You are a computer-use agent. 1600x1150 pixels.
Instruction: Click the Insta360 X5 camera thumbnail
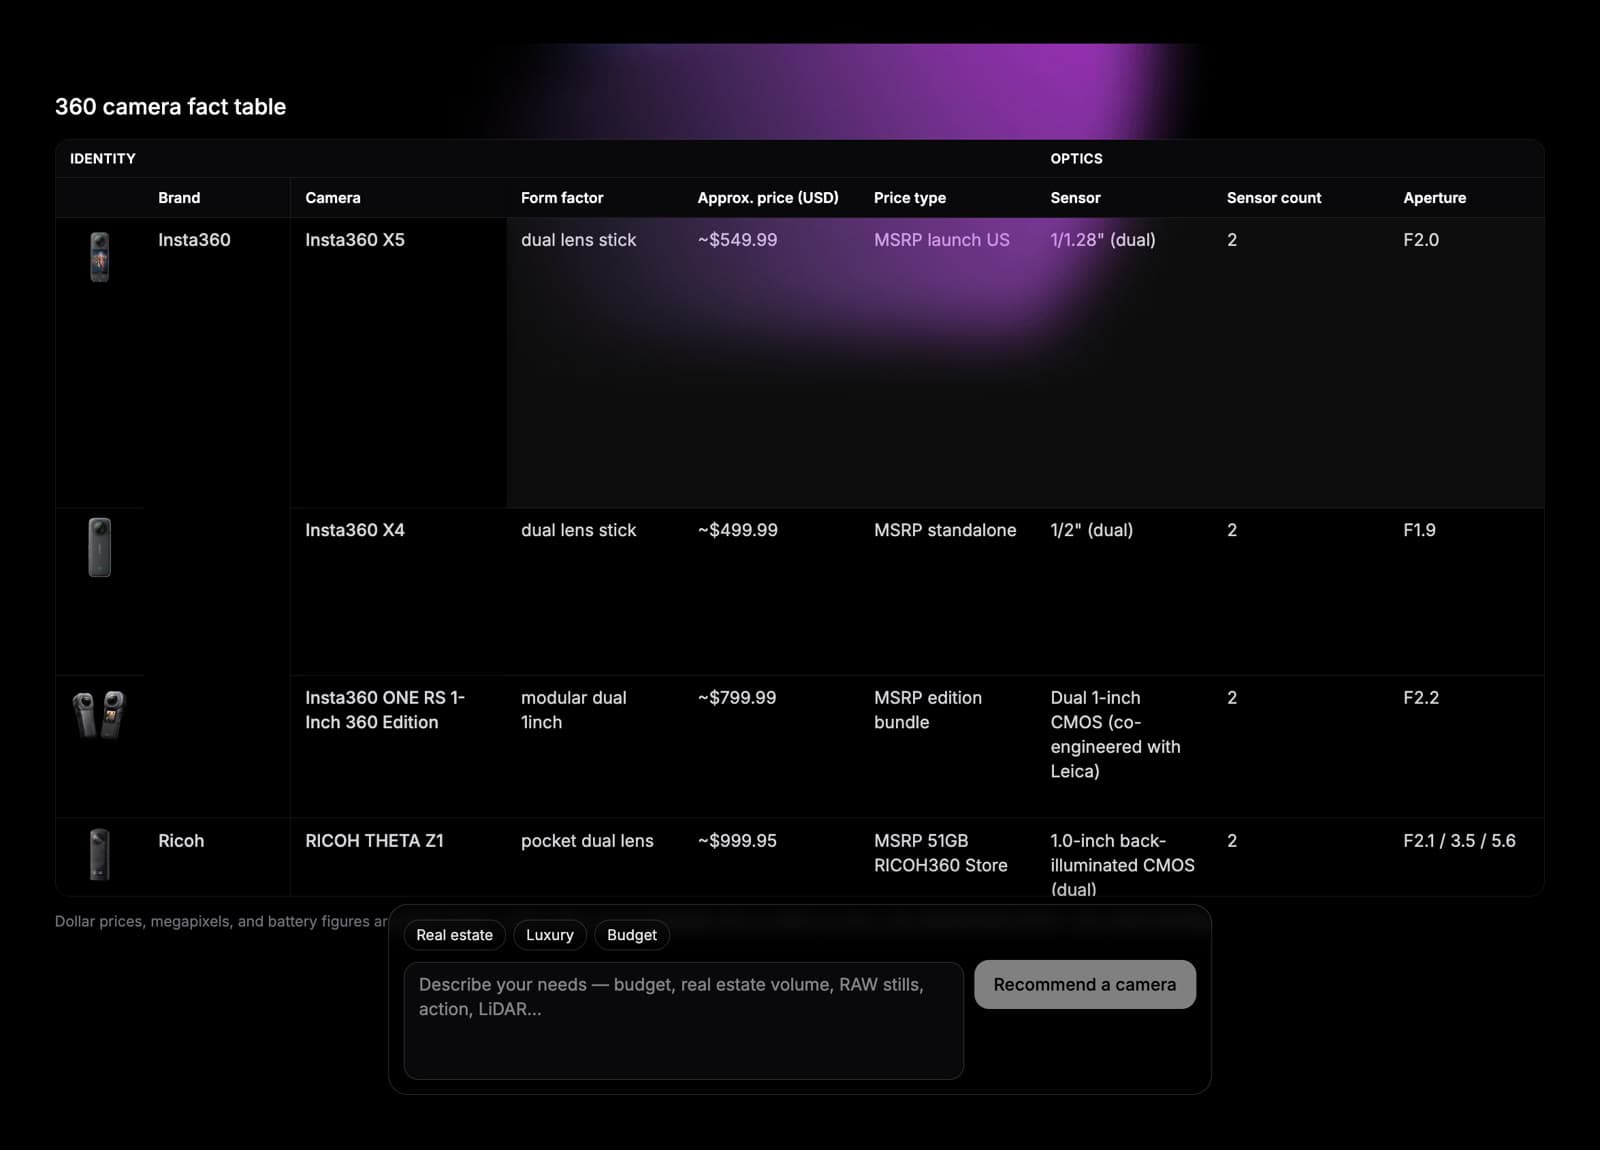[x=100, y=257]
